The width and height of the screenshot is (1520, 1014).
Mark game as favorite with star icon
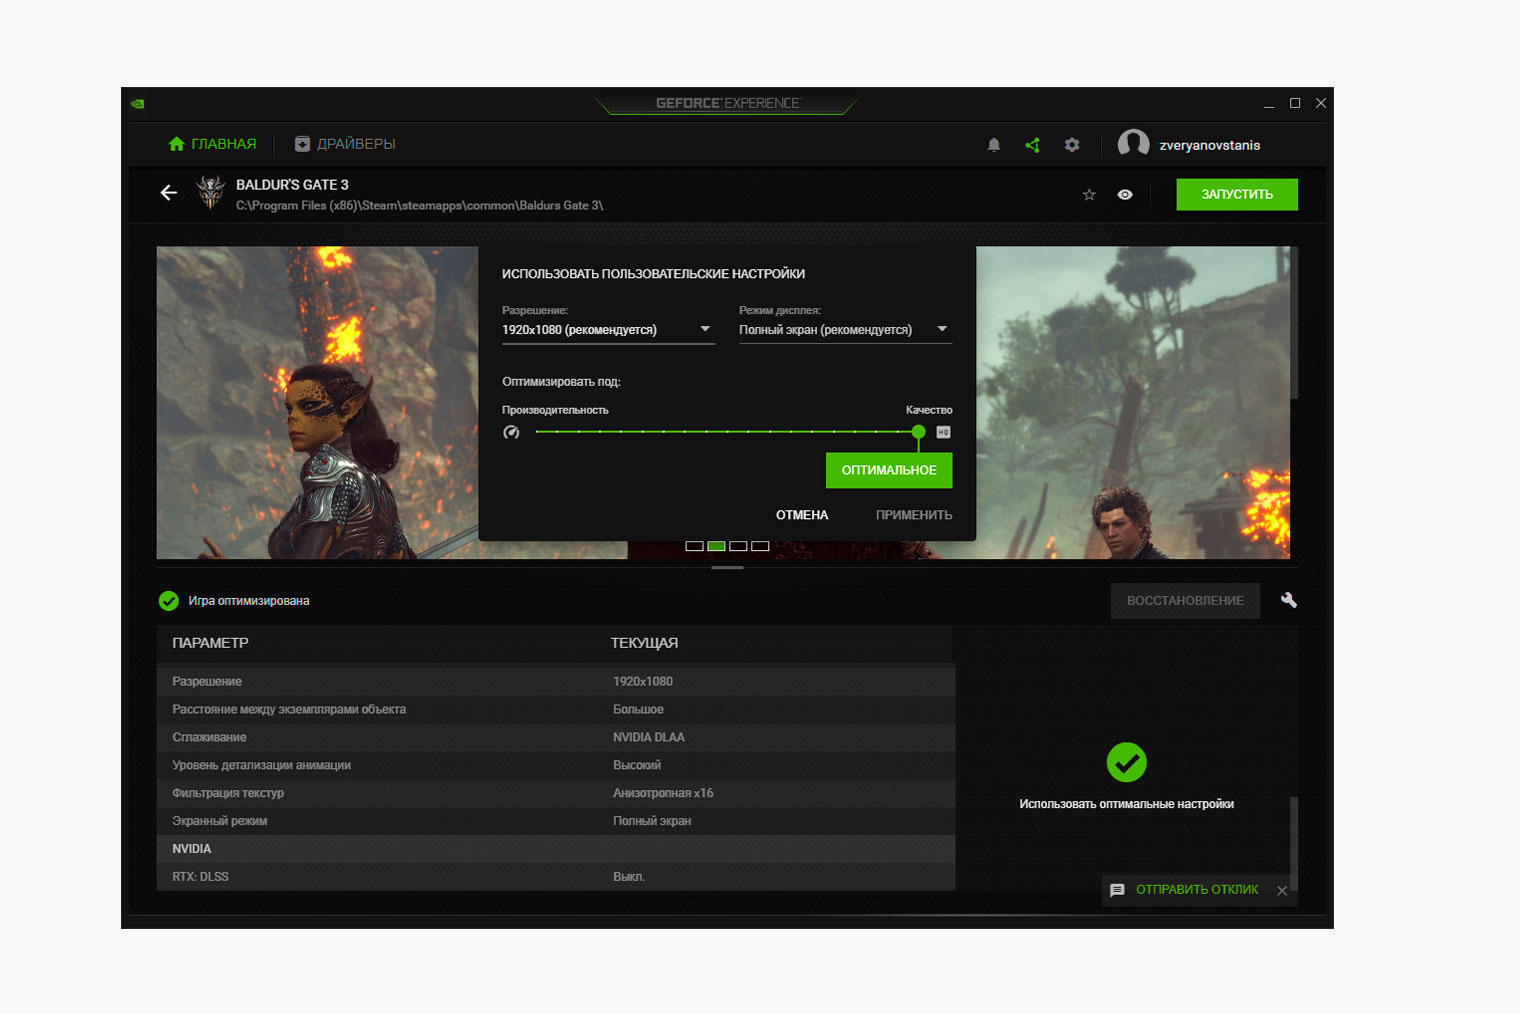click(x=1089, y=195)
